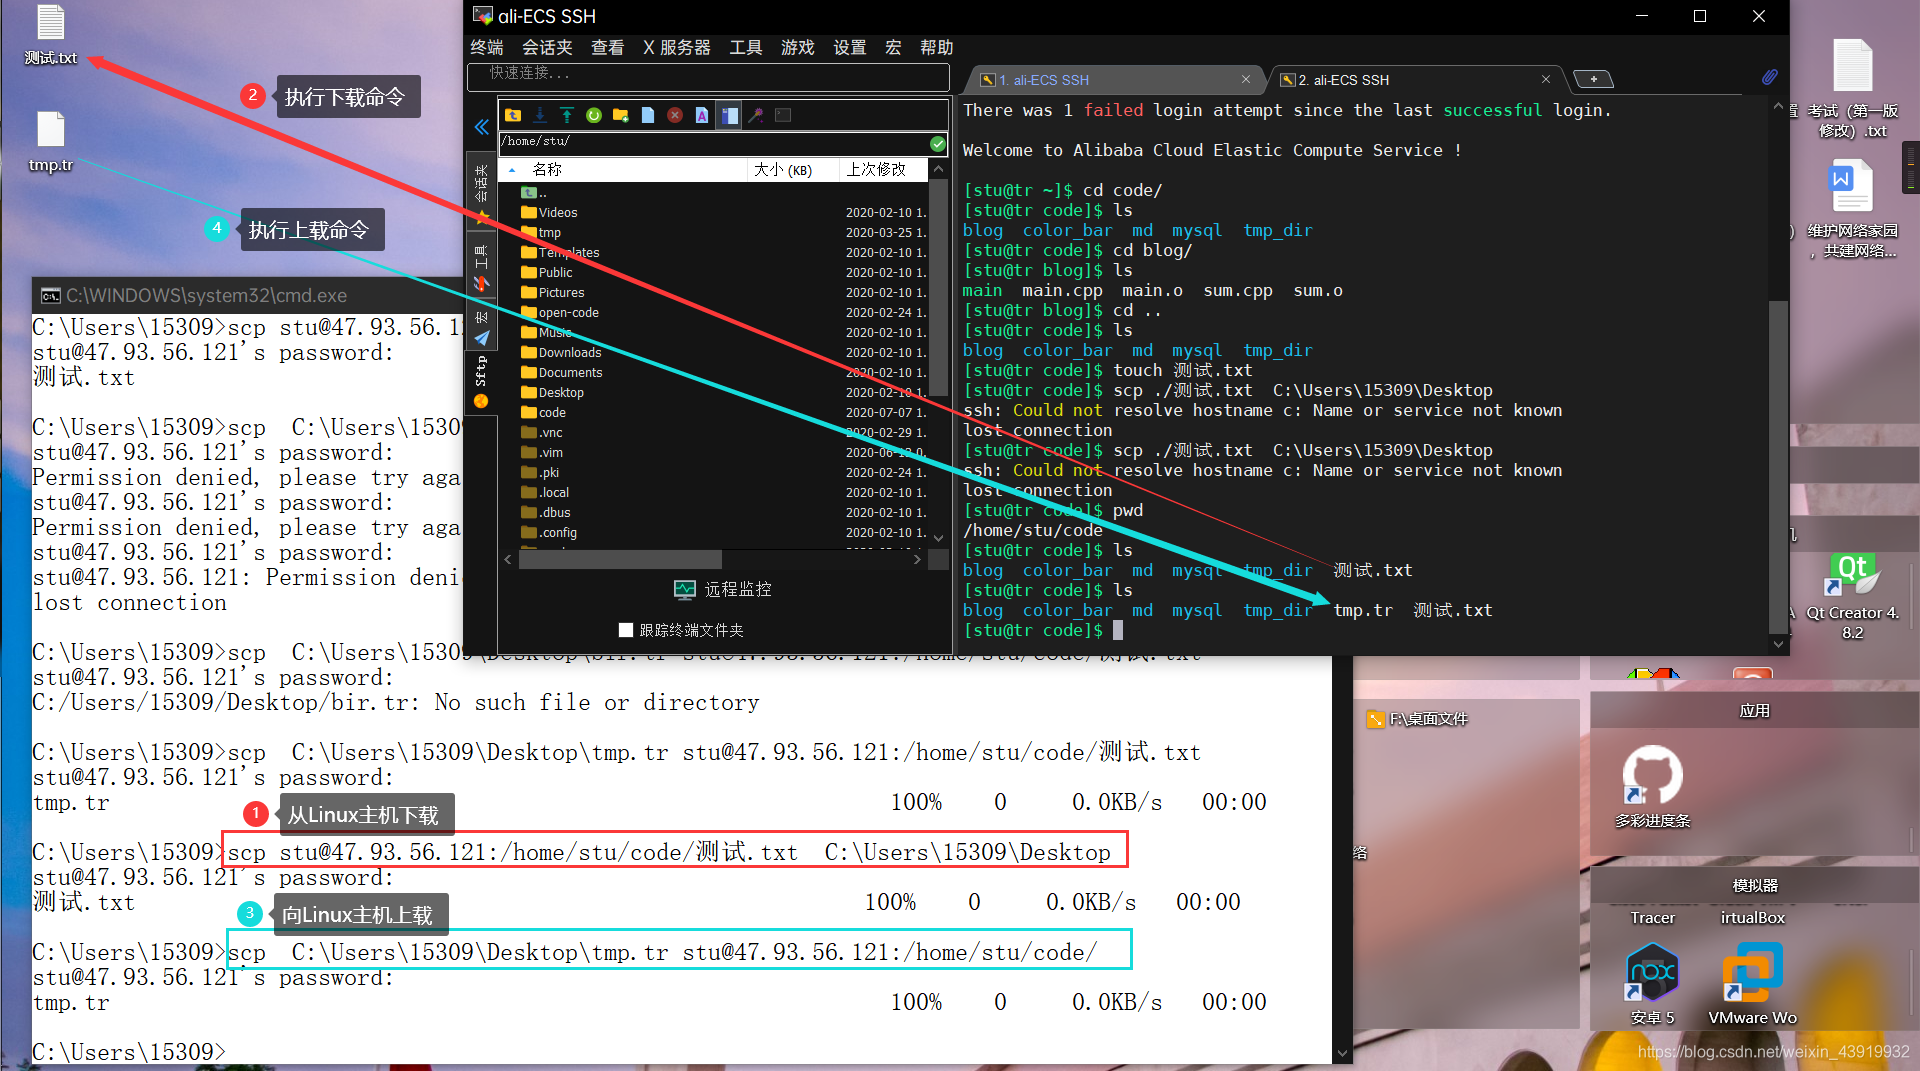Select the Pictures folder
This screenshot has width=1920, height=1071.
[x=714, y=293]
